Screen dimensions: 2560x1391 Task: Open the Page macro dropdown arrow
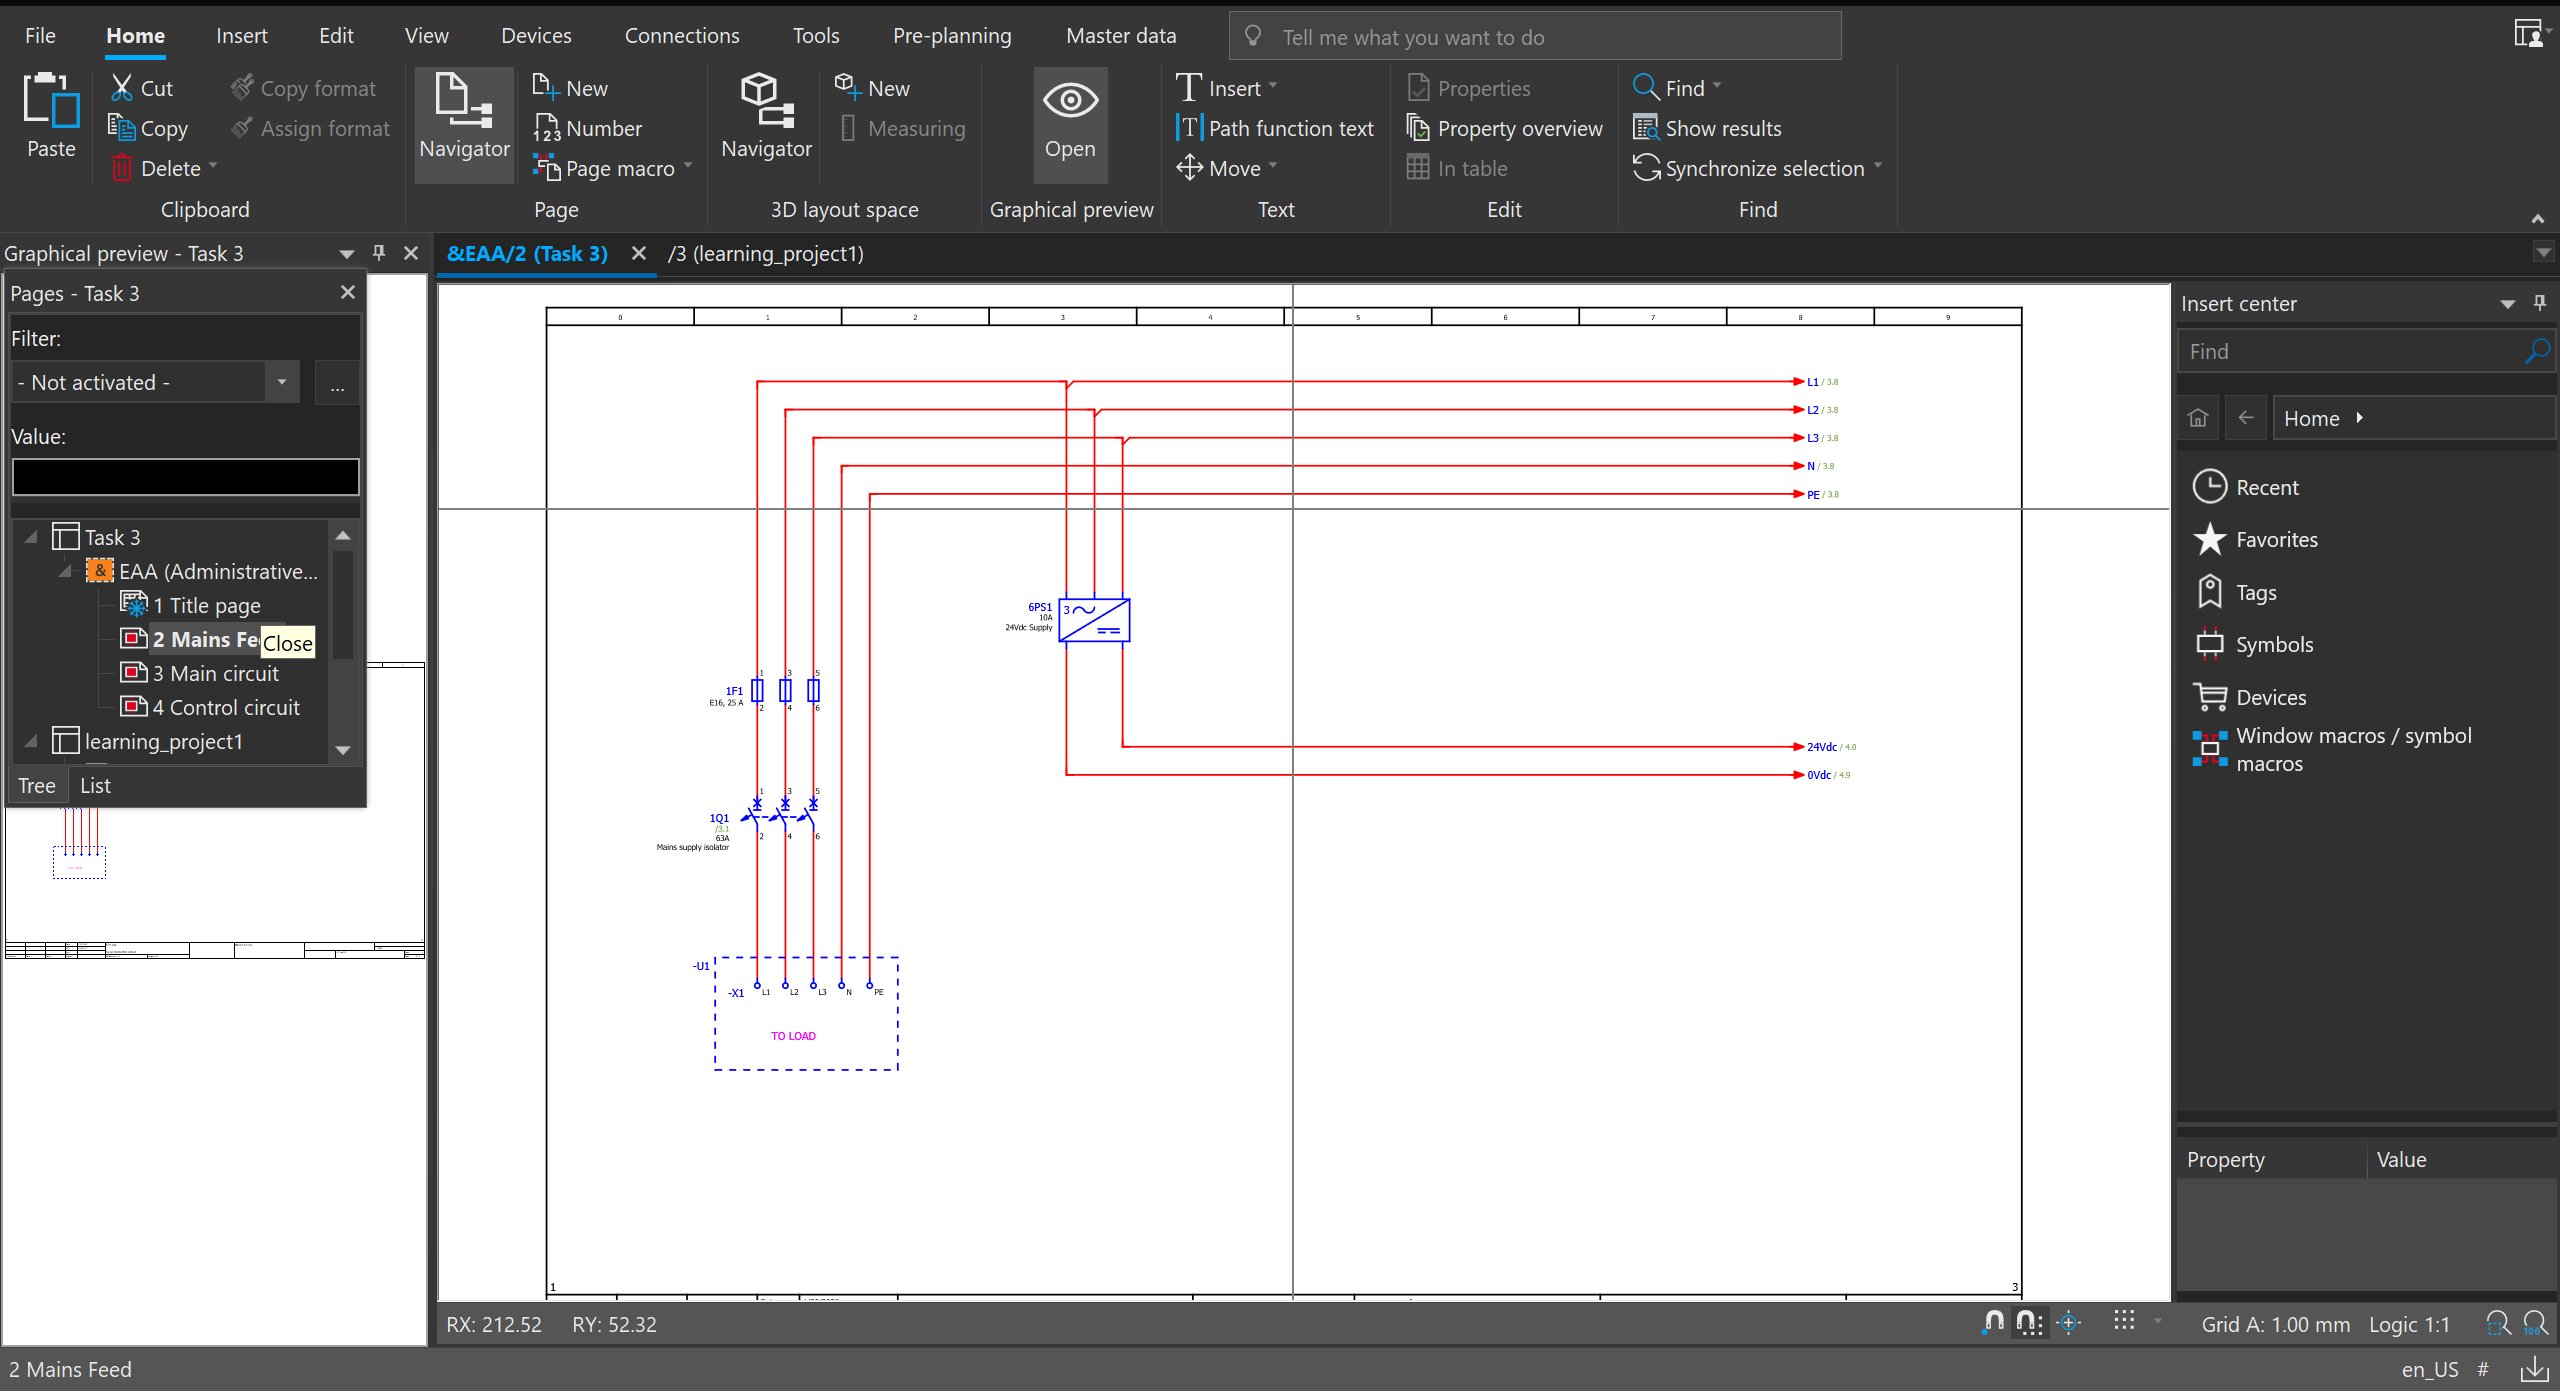tap(688, 166)
